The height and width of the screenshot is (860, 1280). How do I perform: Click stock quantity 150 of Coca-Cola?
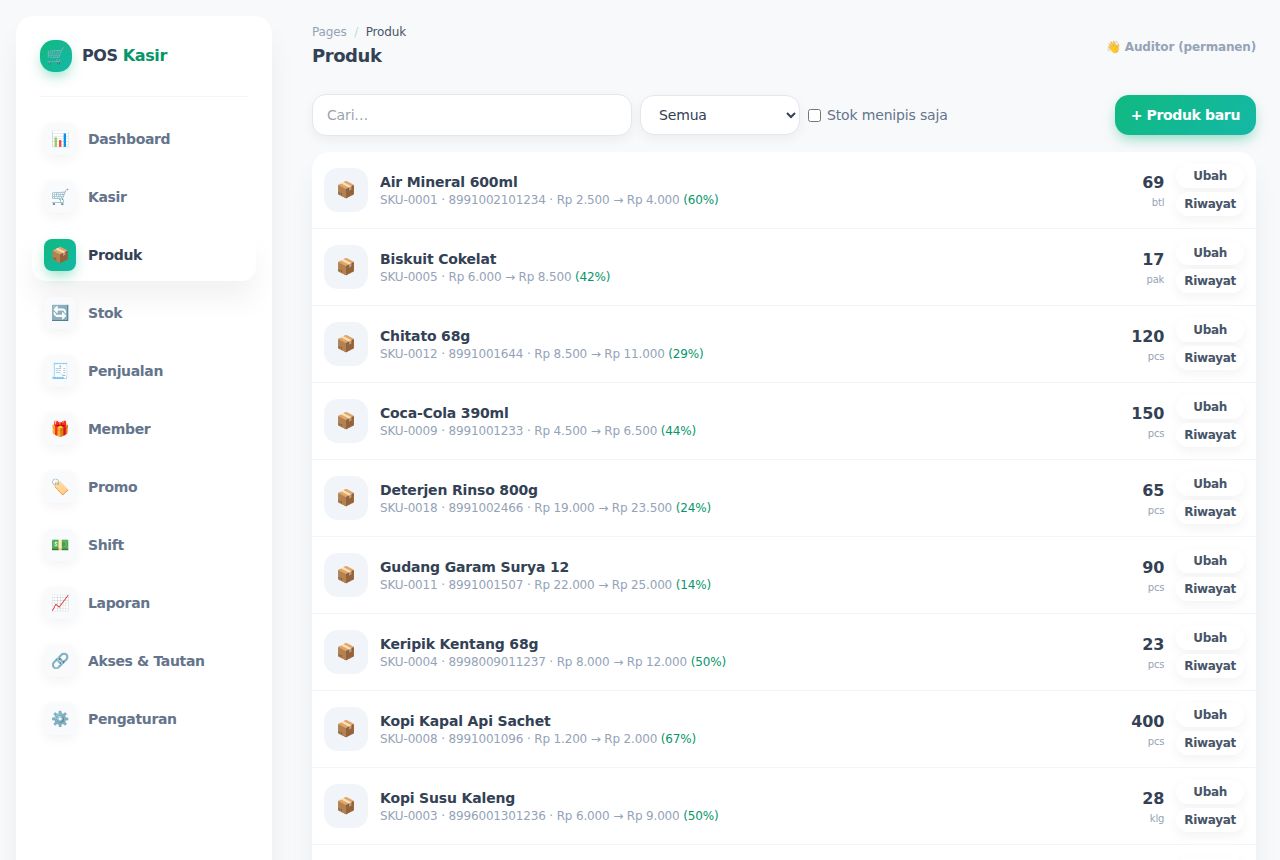(1148, 413)
